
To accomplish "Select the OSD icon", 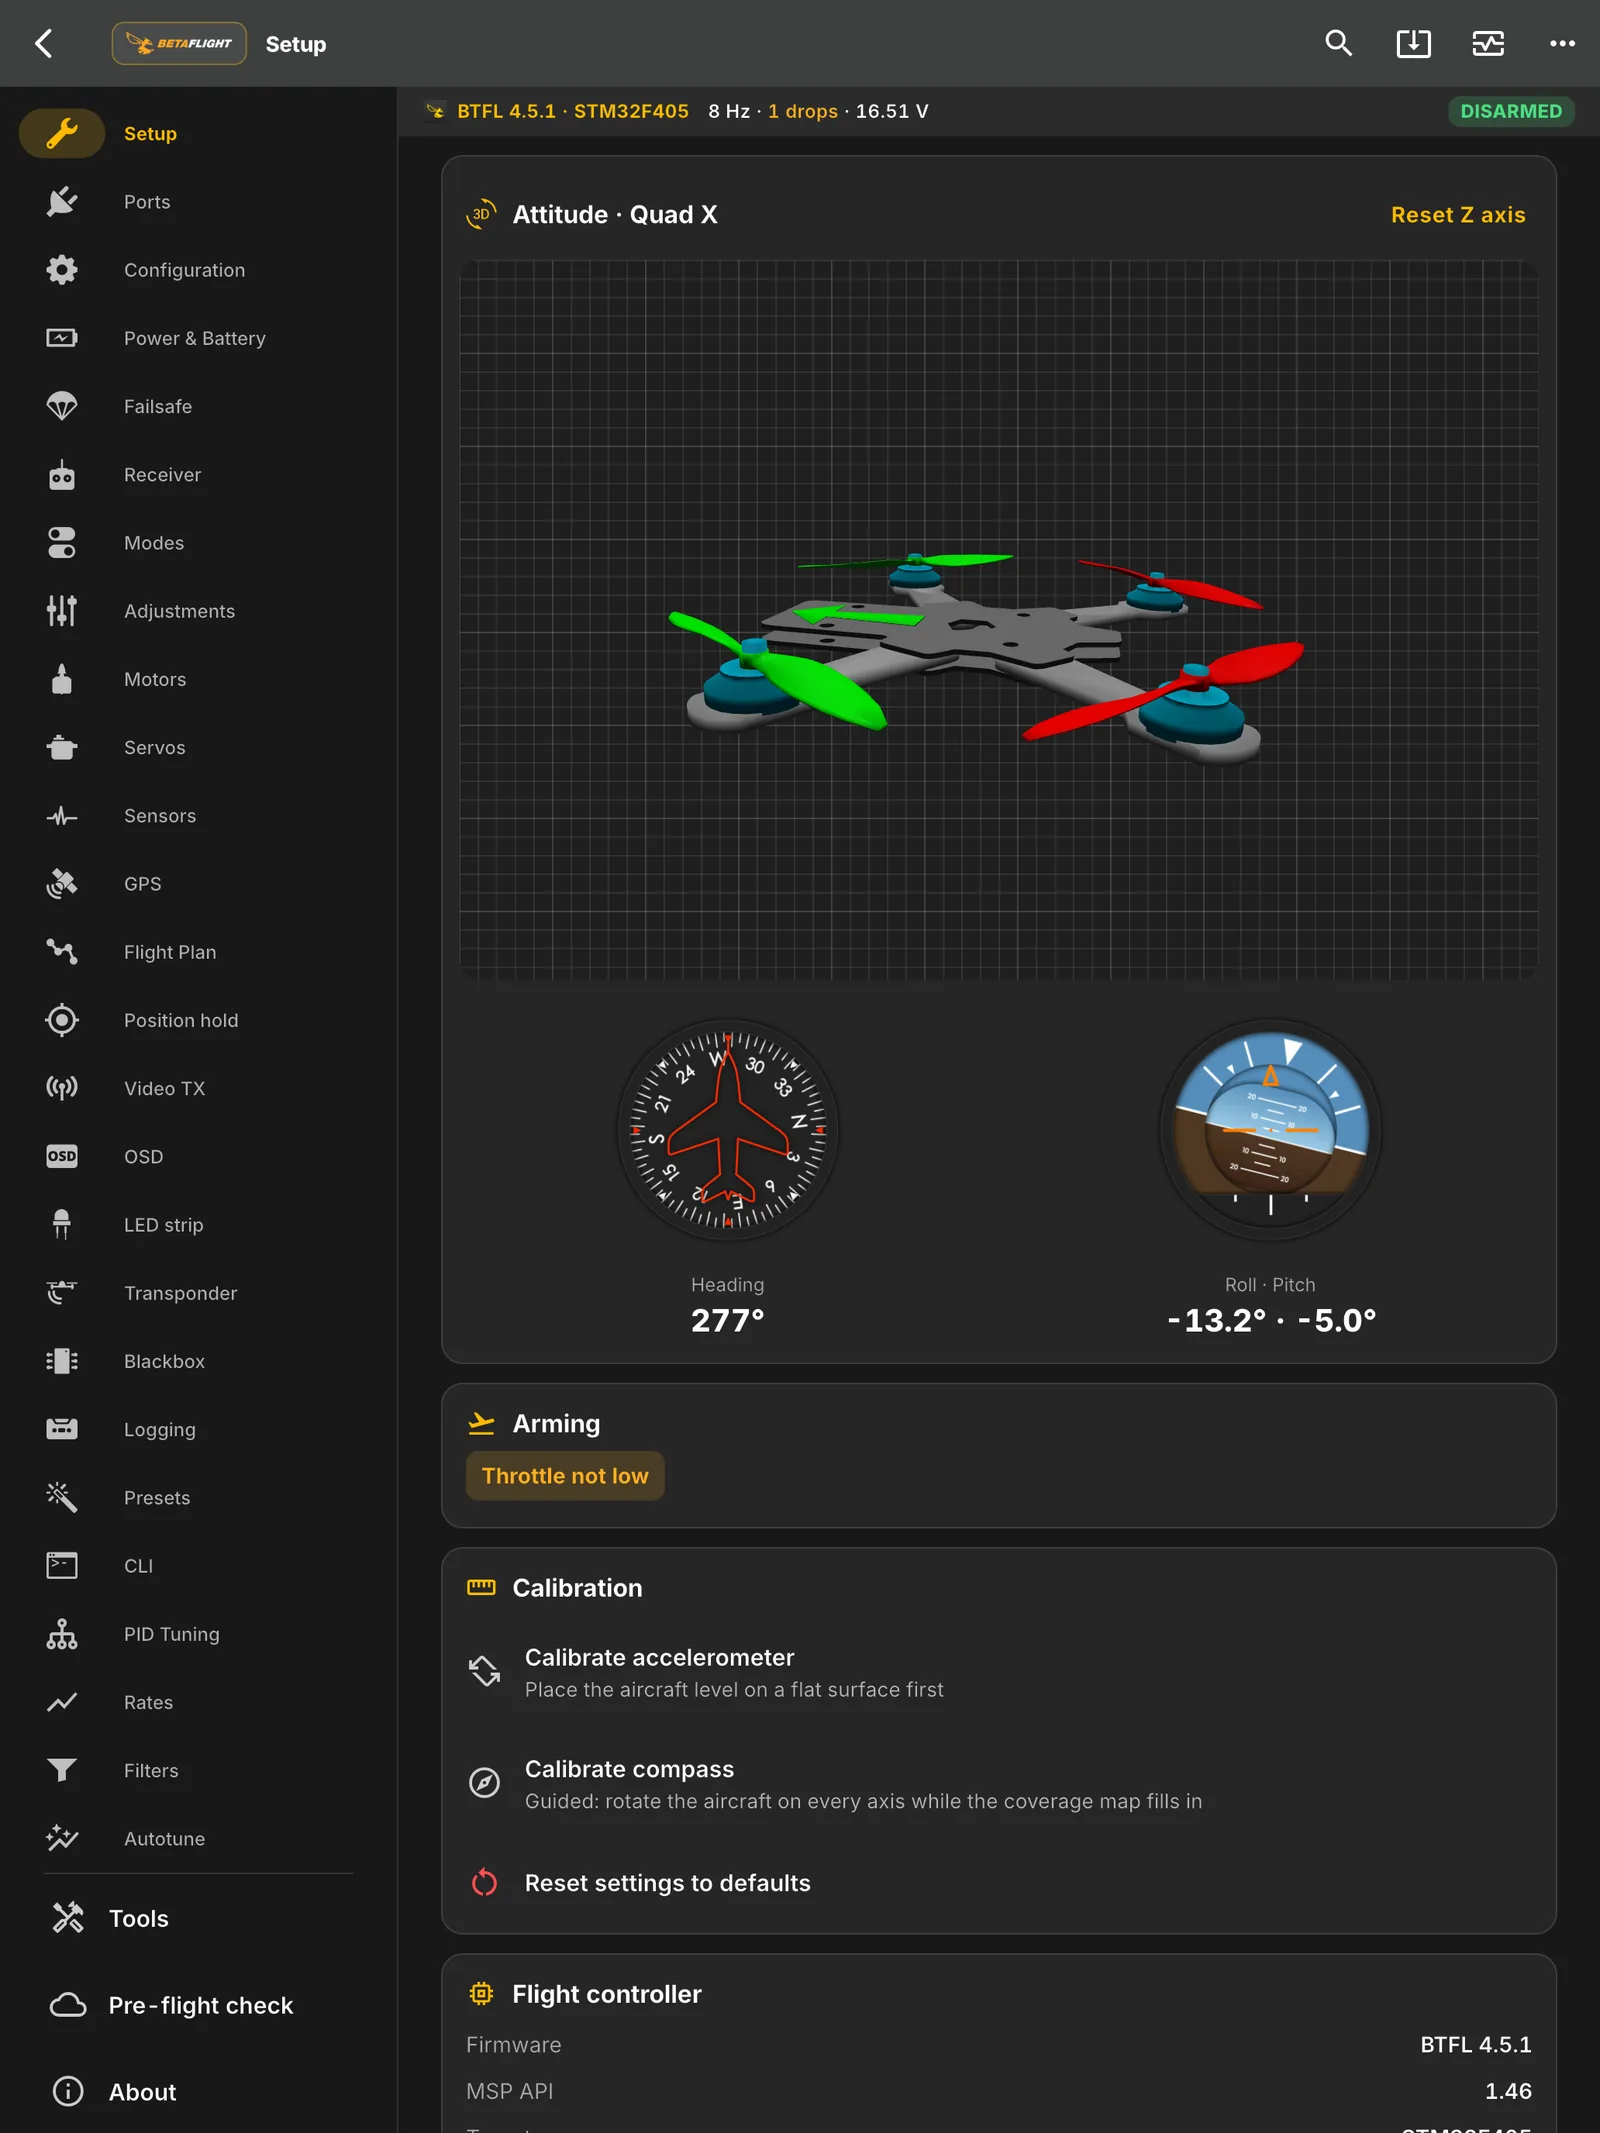I will click(62, 1157).
